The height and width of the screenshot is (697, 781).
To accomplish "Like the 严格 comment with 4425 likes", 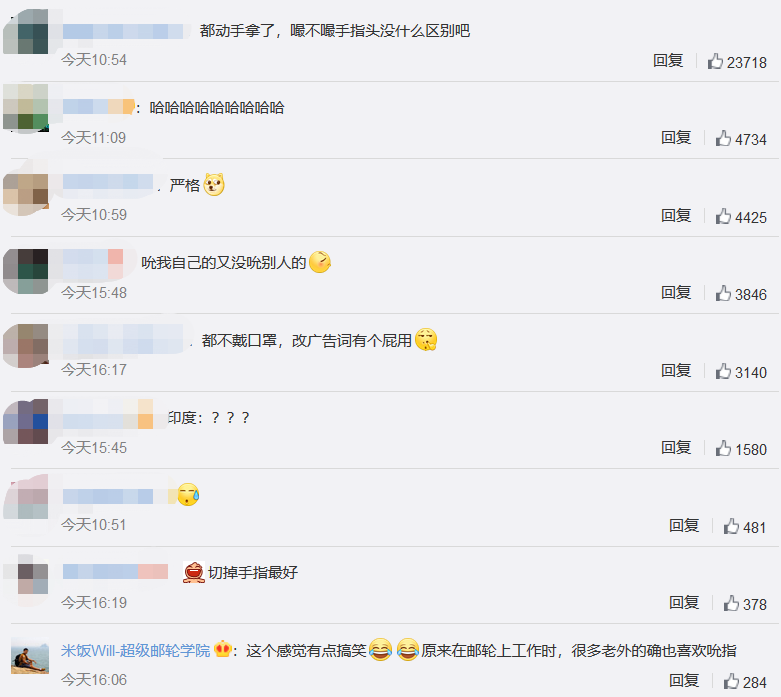I will [x=723, y=216].
